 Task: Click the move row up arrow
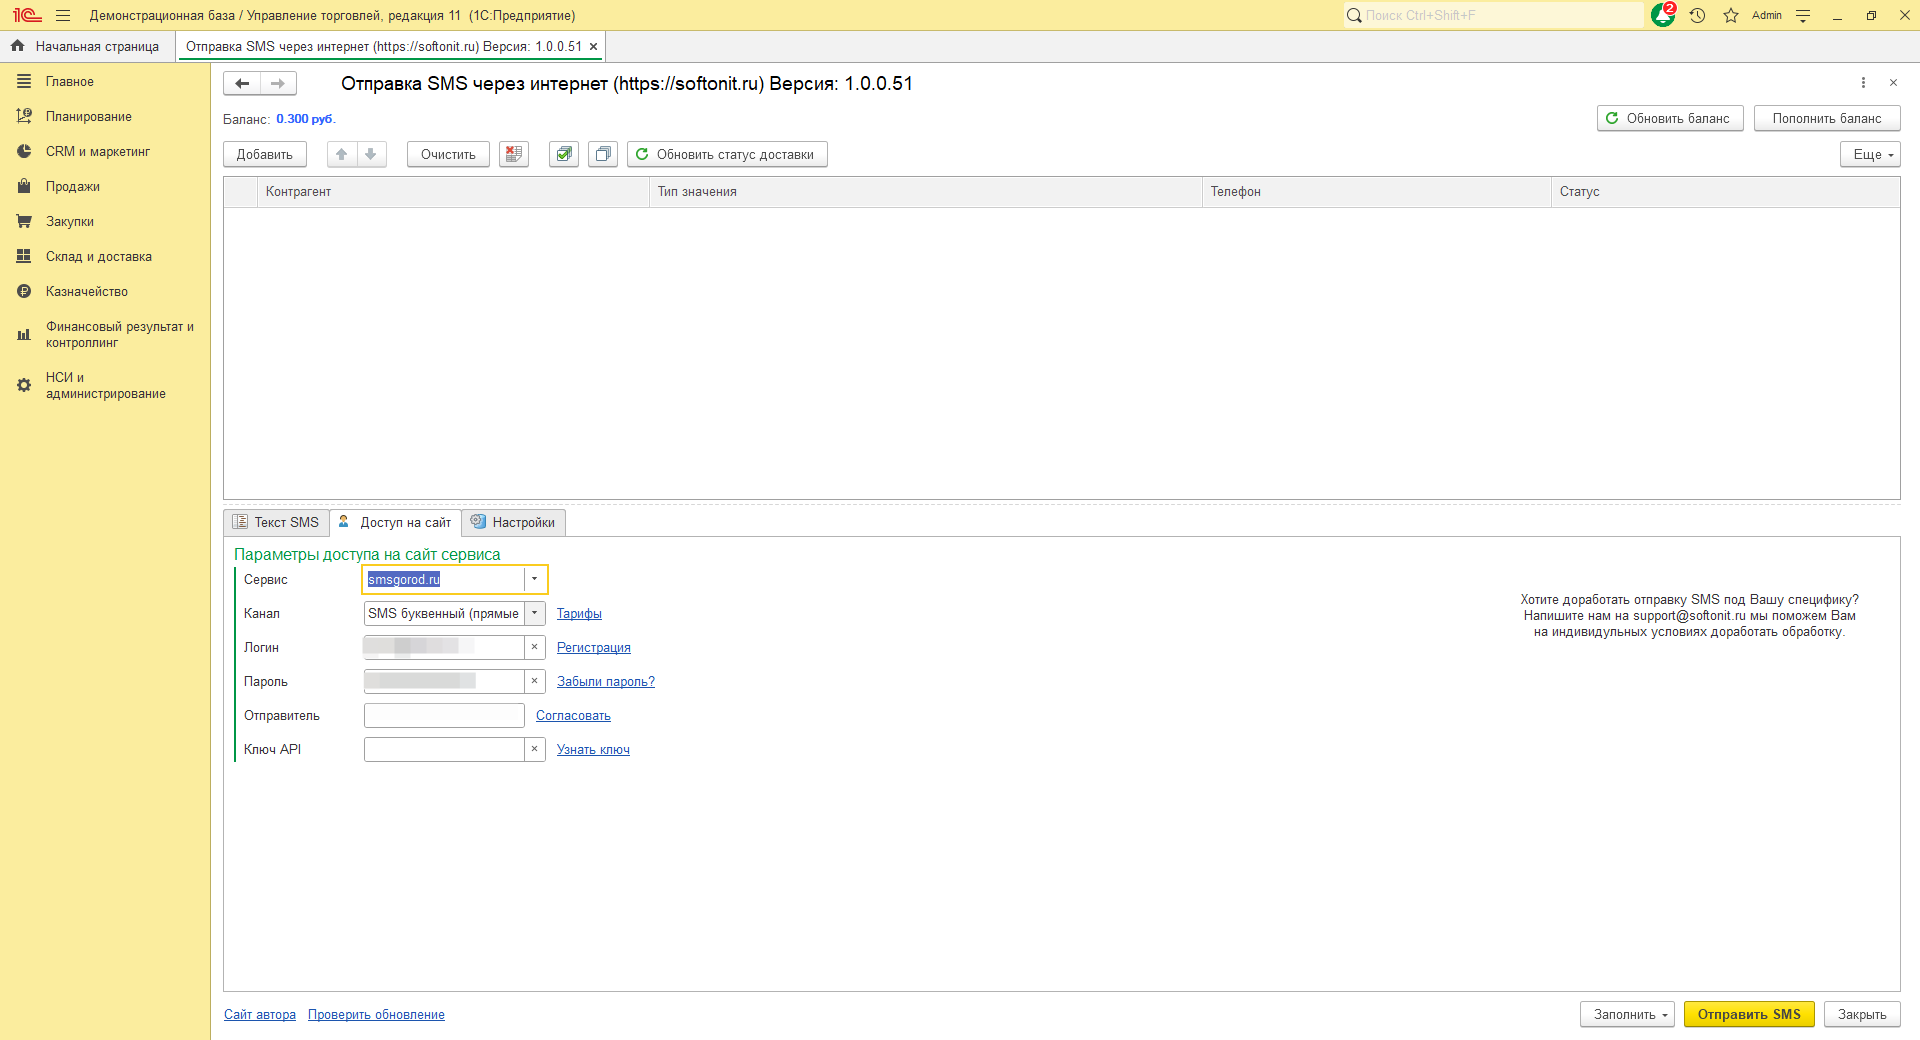[342, 154]
